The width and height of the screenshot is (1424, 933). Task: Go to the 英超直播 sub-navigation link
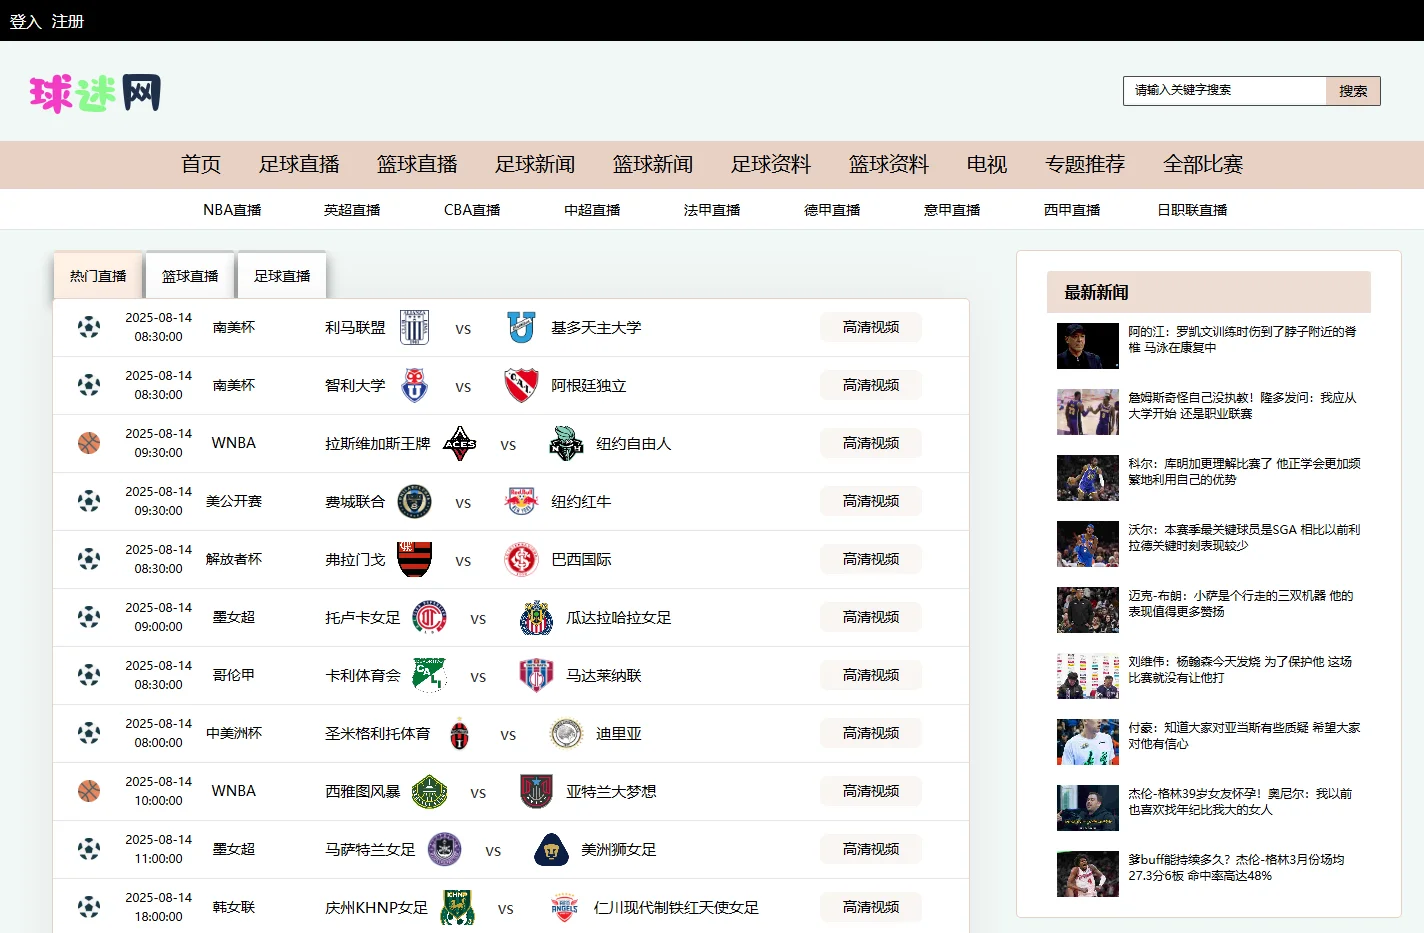[x=352, y=210]
